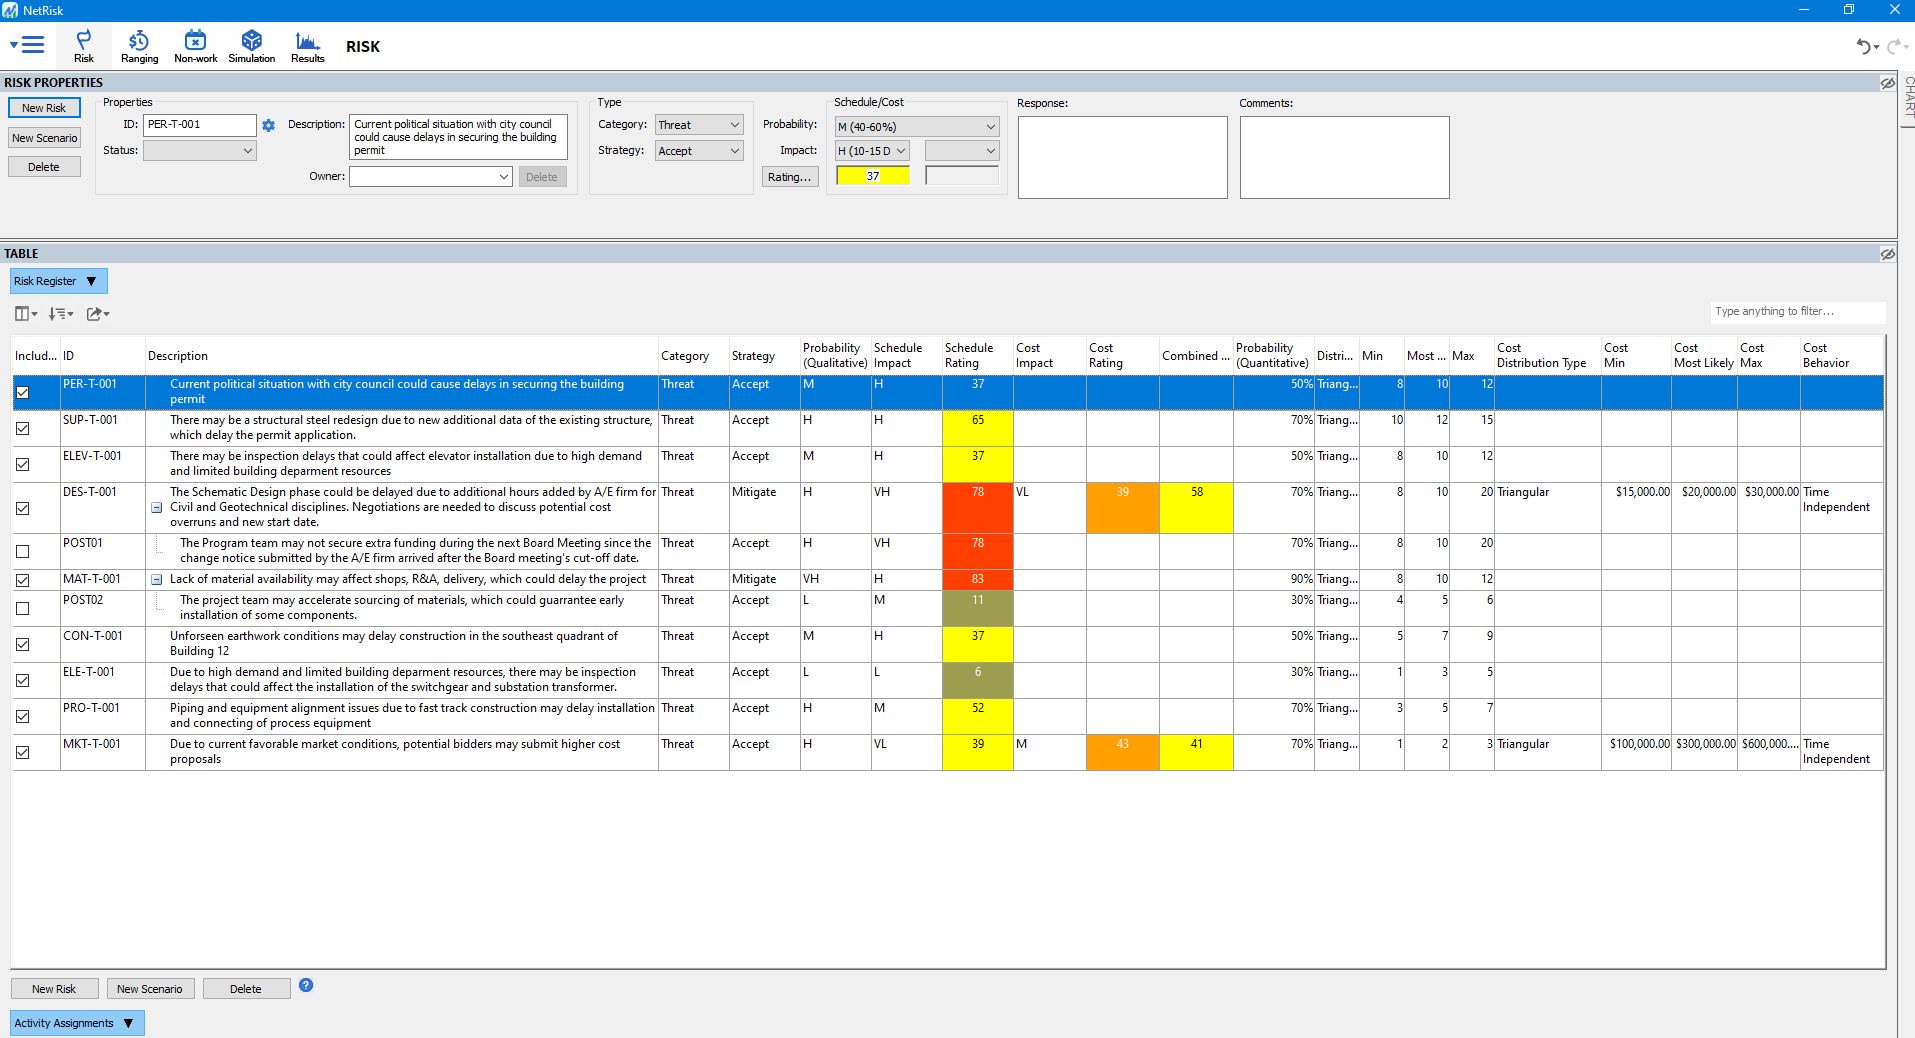Click the gear icon beside the ID field
This screenshot has height=1038, width=1915.
(x=268, y=126)
